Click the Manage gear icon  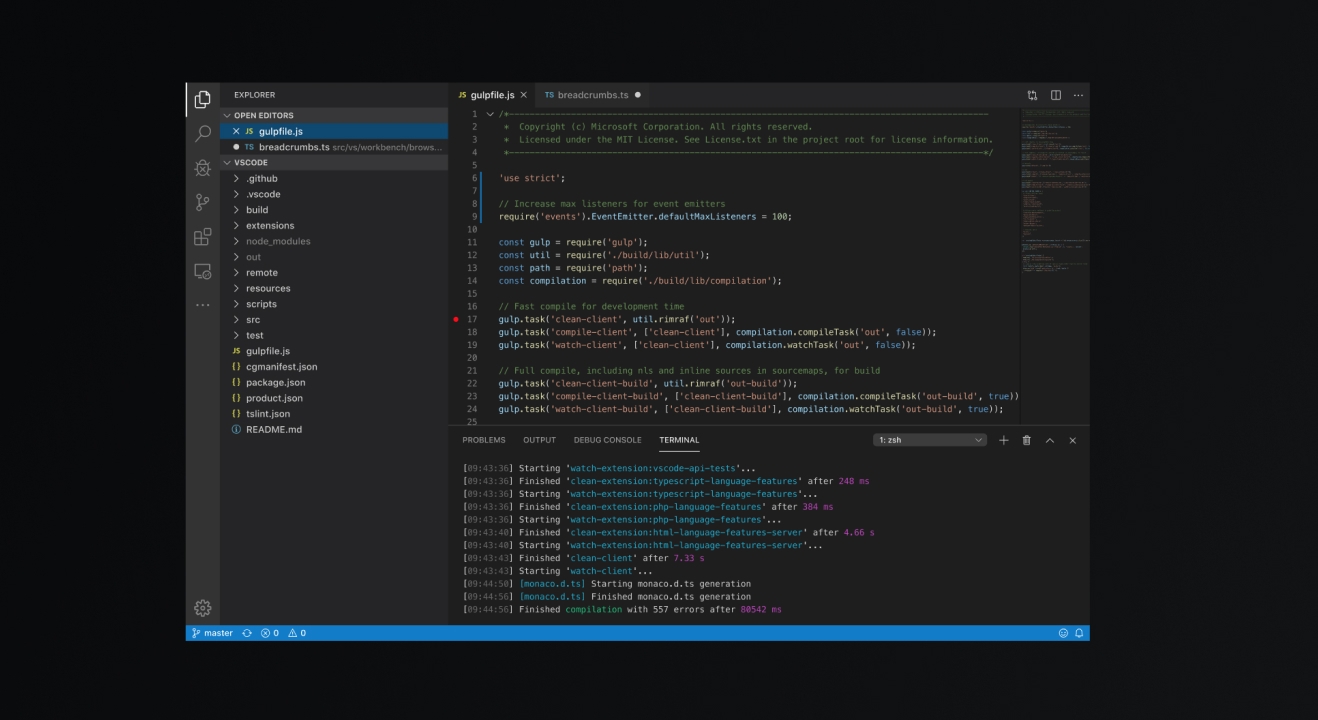click(203, 608)
